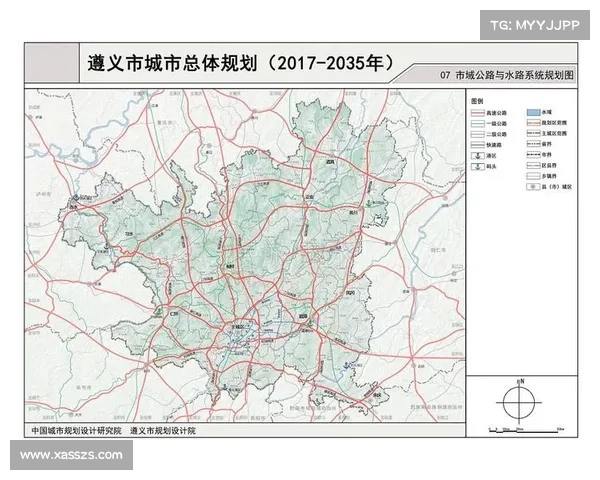Click the 市界 dashed line legend sample

pos(533,155)
